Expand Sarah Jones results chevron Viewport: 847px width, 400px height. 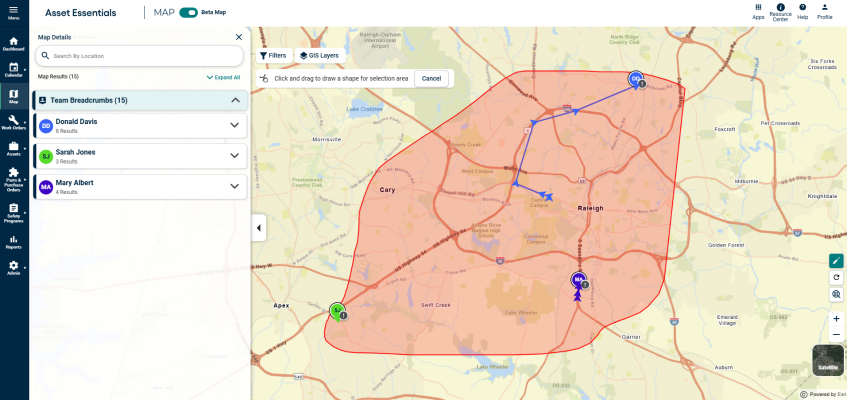(234, 156)
